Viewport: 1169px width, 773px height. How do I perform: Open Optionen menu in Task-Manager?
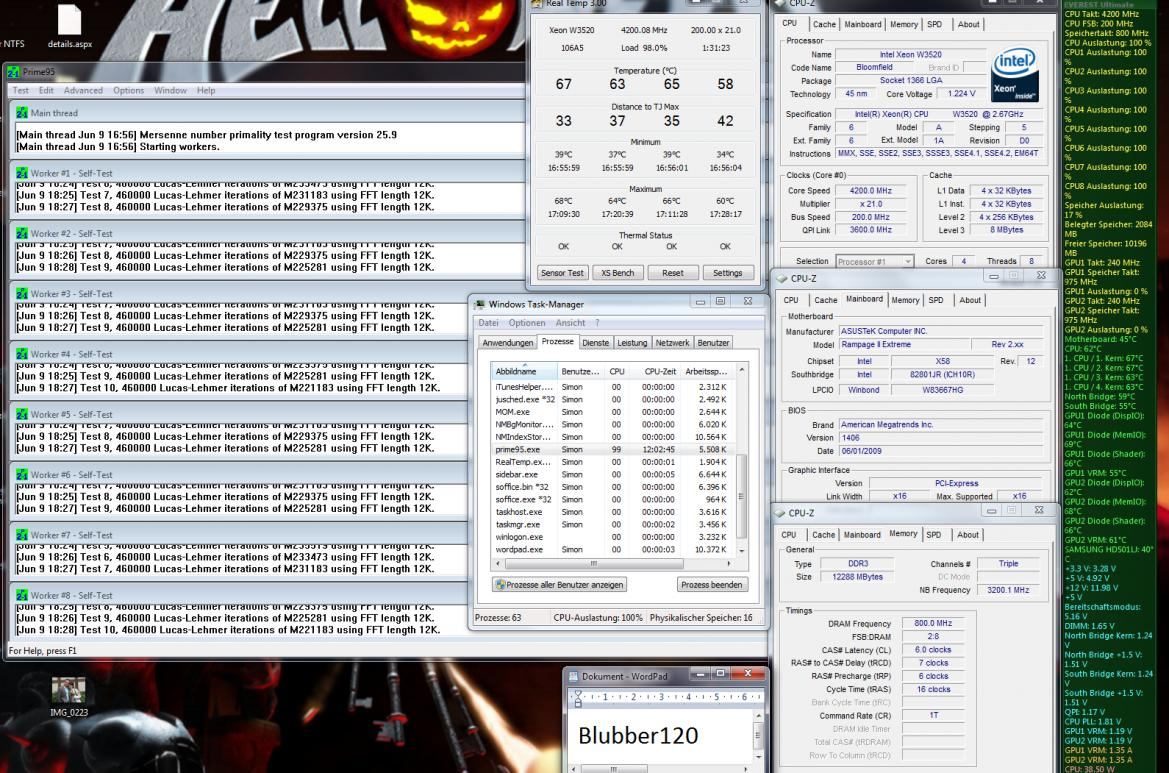pos(526,323)
